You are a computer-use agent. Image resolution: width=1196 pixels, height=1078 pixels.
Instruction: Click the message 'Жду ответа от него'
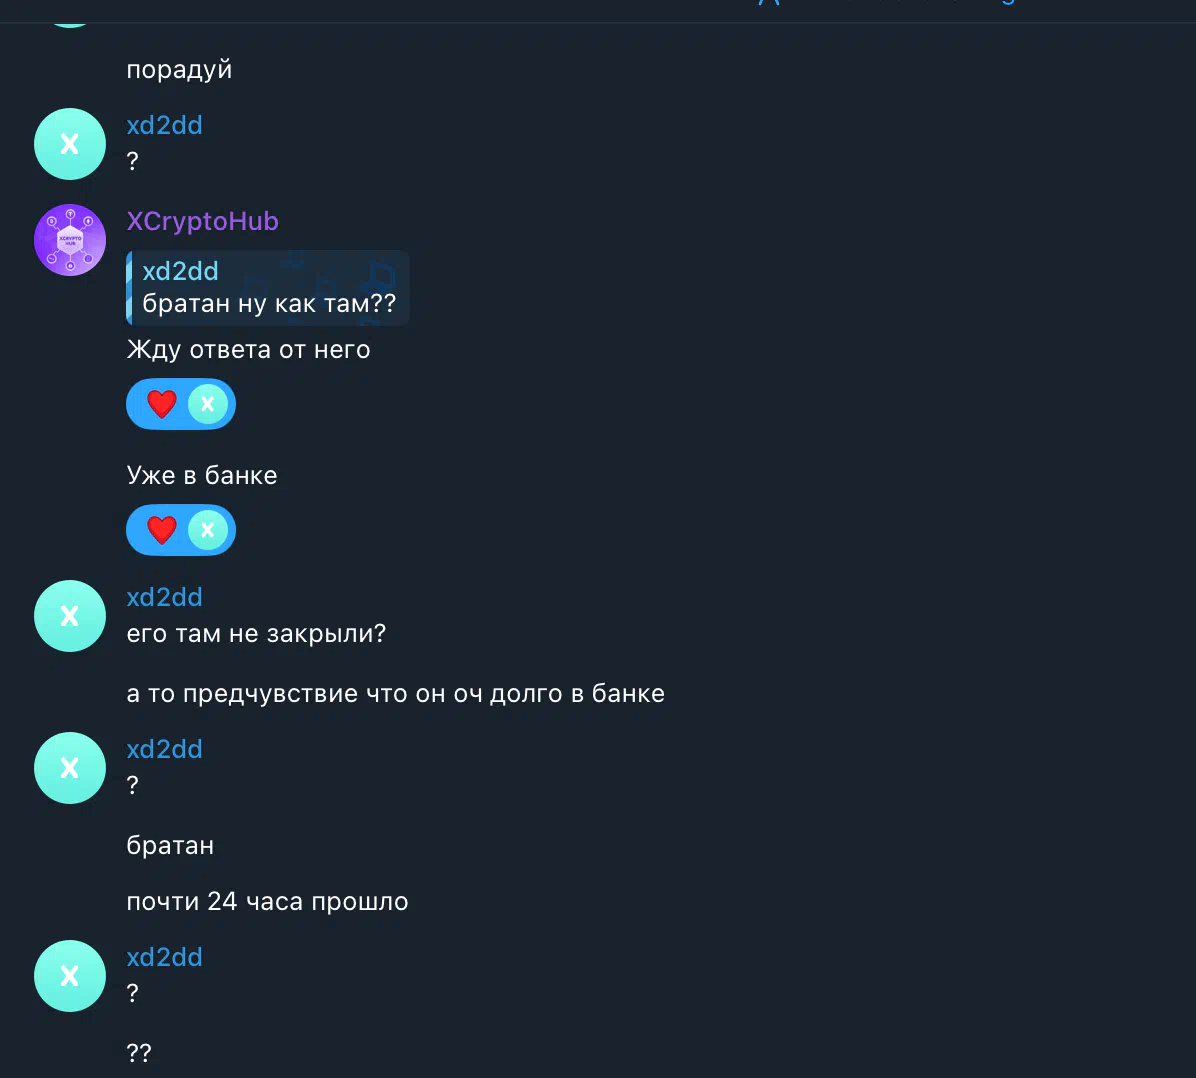pos(248,349)
